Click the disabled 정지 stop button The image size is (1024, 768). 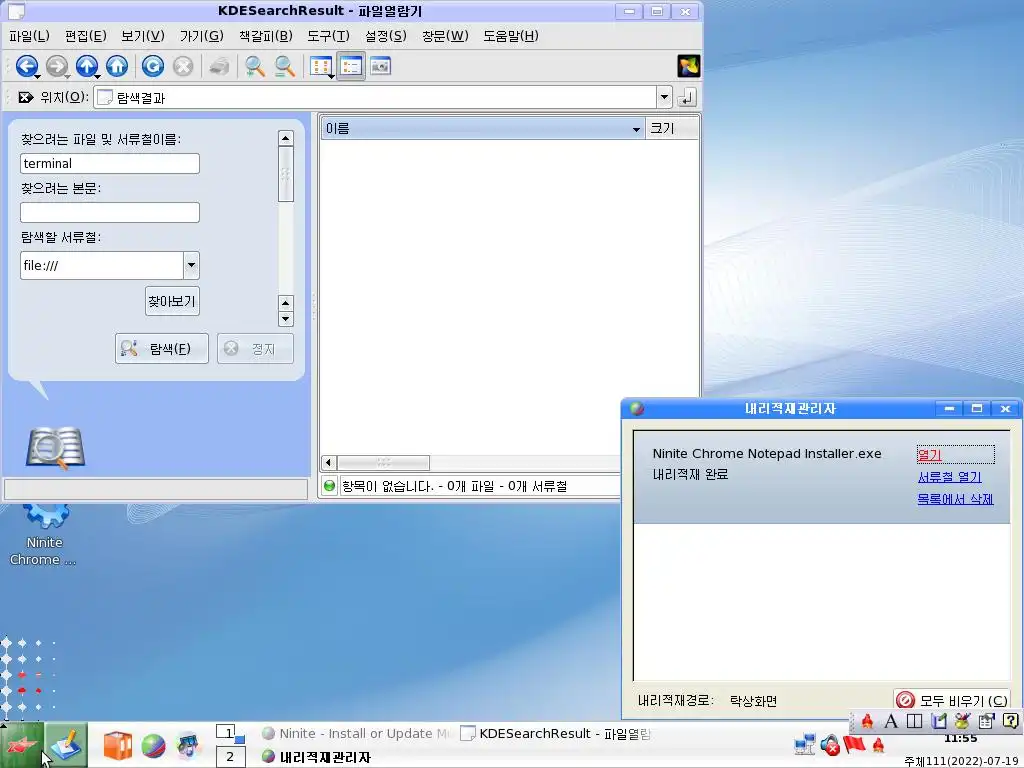pos(255,349)
